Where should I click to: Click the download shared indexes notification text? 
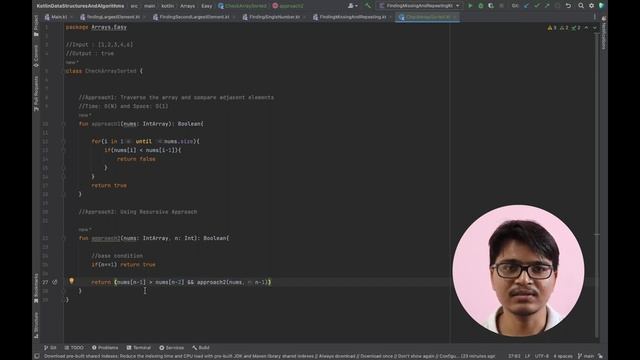coord(269,356)
